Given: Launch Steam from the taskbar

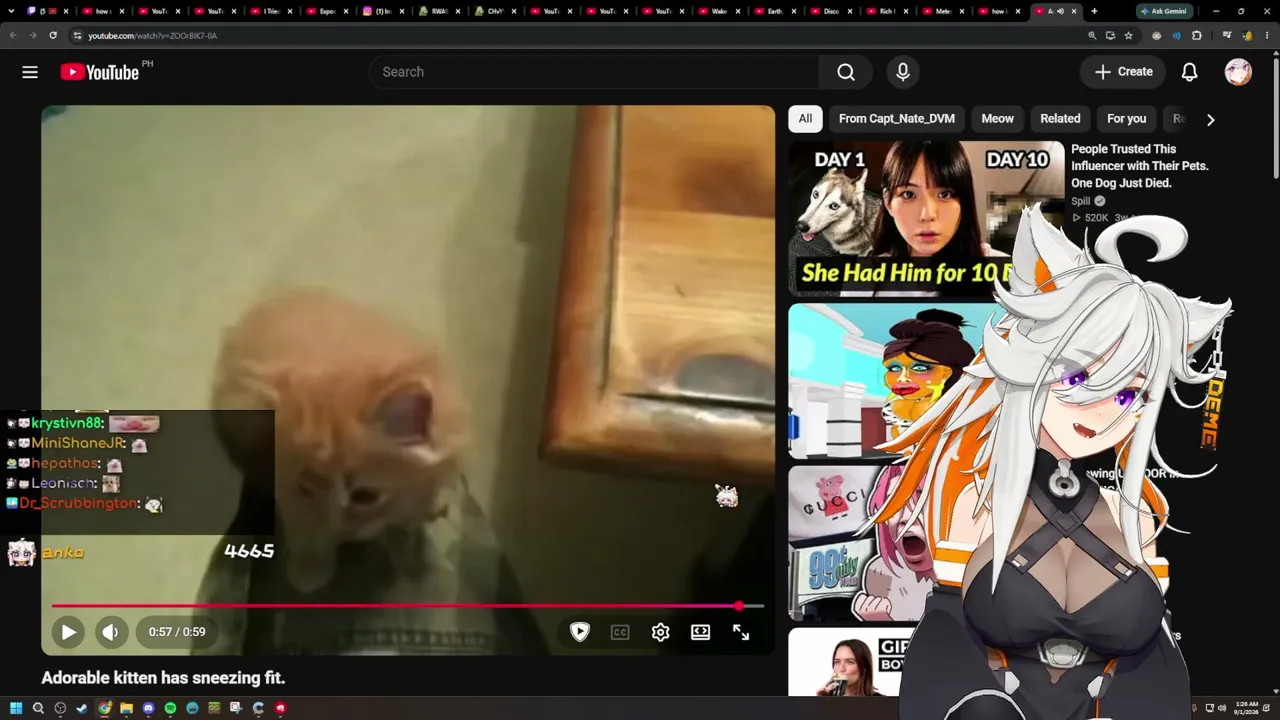Looking at the screenshot, I should pos(82,708).
